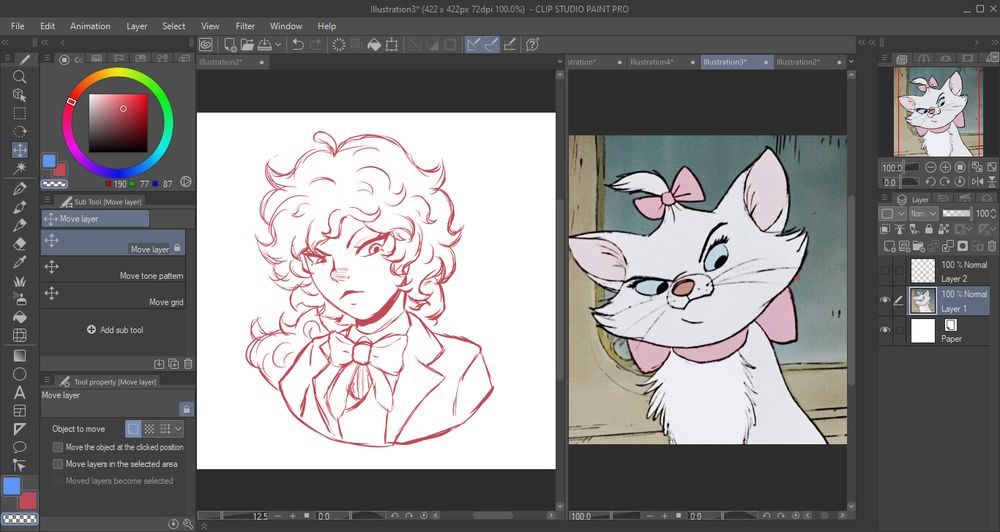Open a file from toolbar
The image size is (1000, 532).
pyautogui.click(x=247, y=44)
